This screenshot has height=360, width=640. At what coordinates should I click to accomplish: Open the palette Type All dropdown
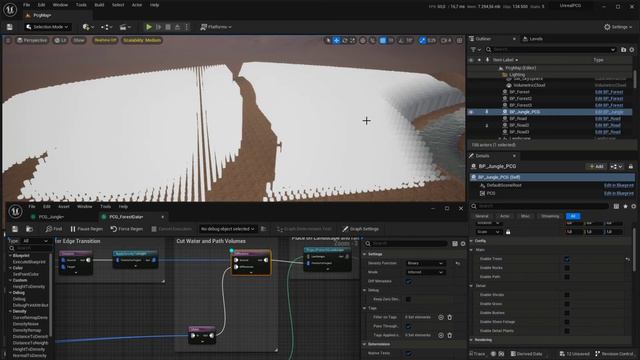pos(34,241)
